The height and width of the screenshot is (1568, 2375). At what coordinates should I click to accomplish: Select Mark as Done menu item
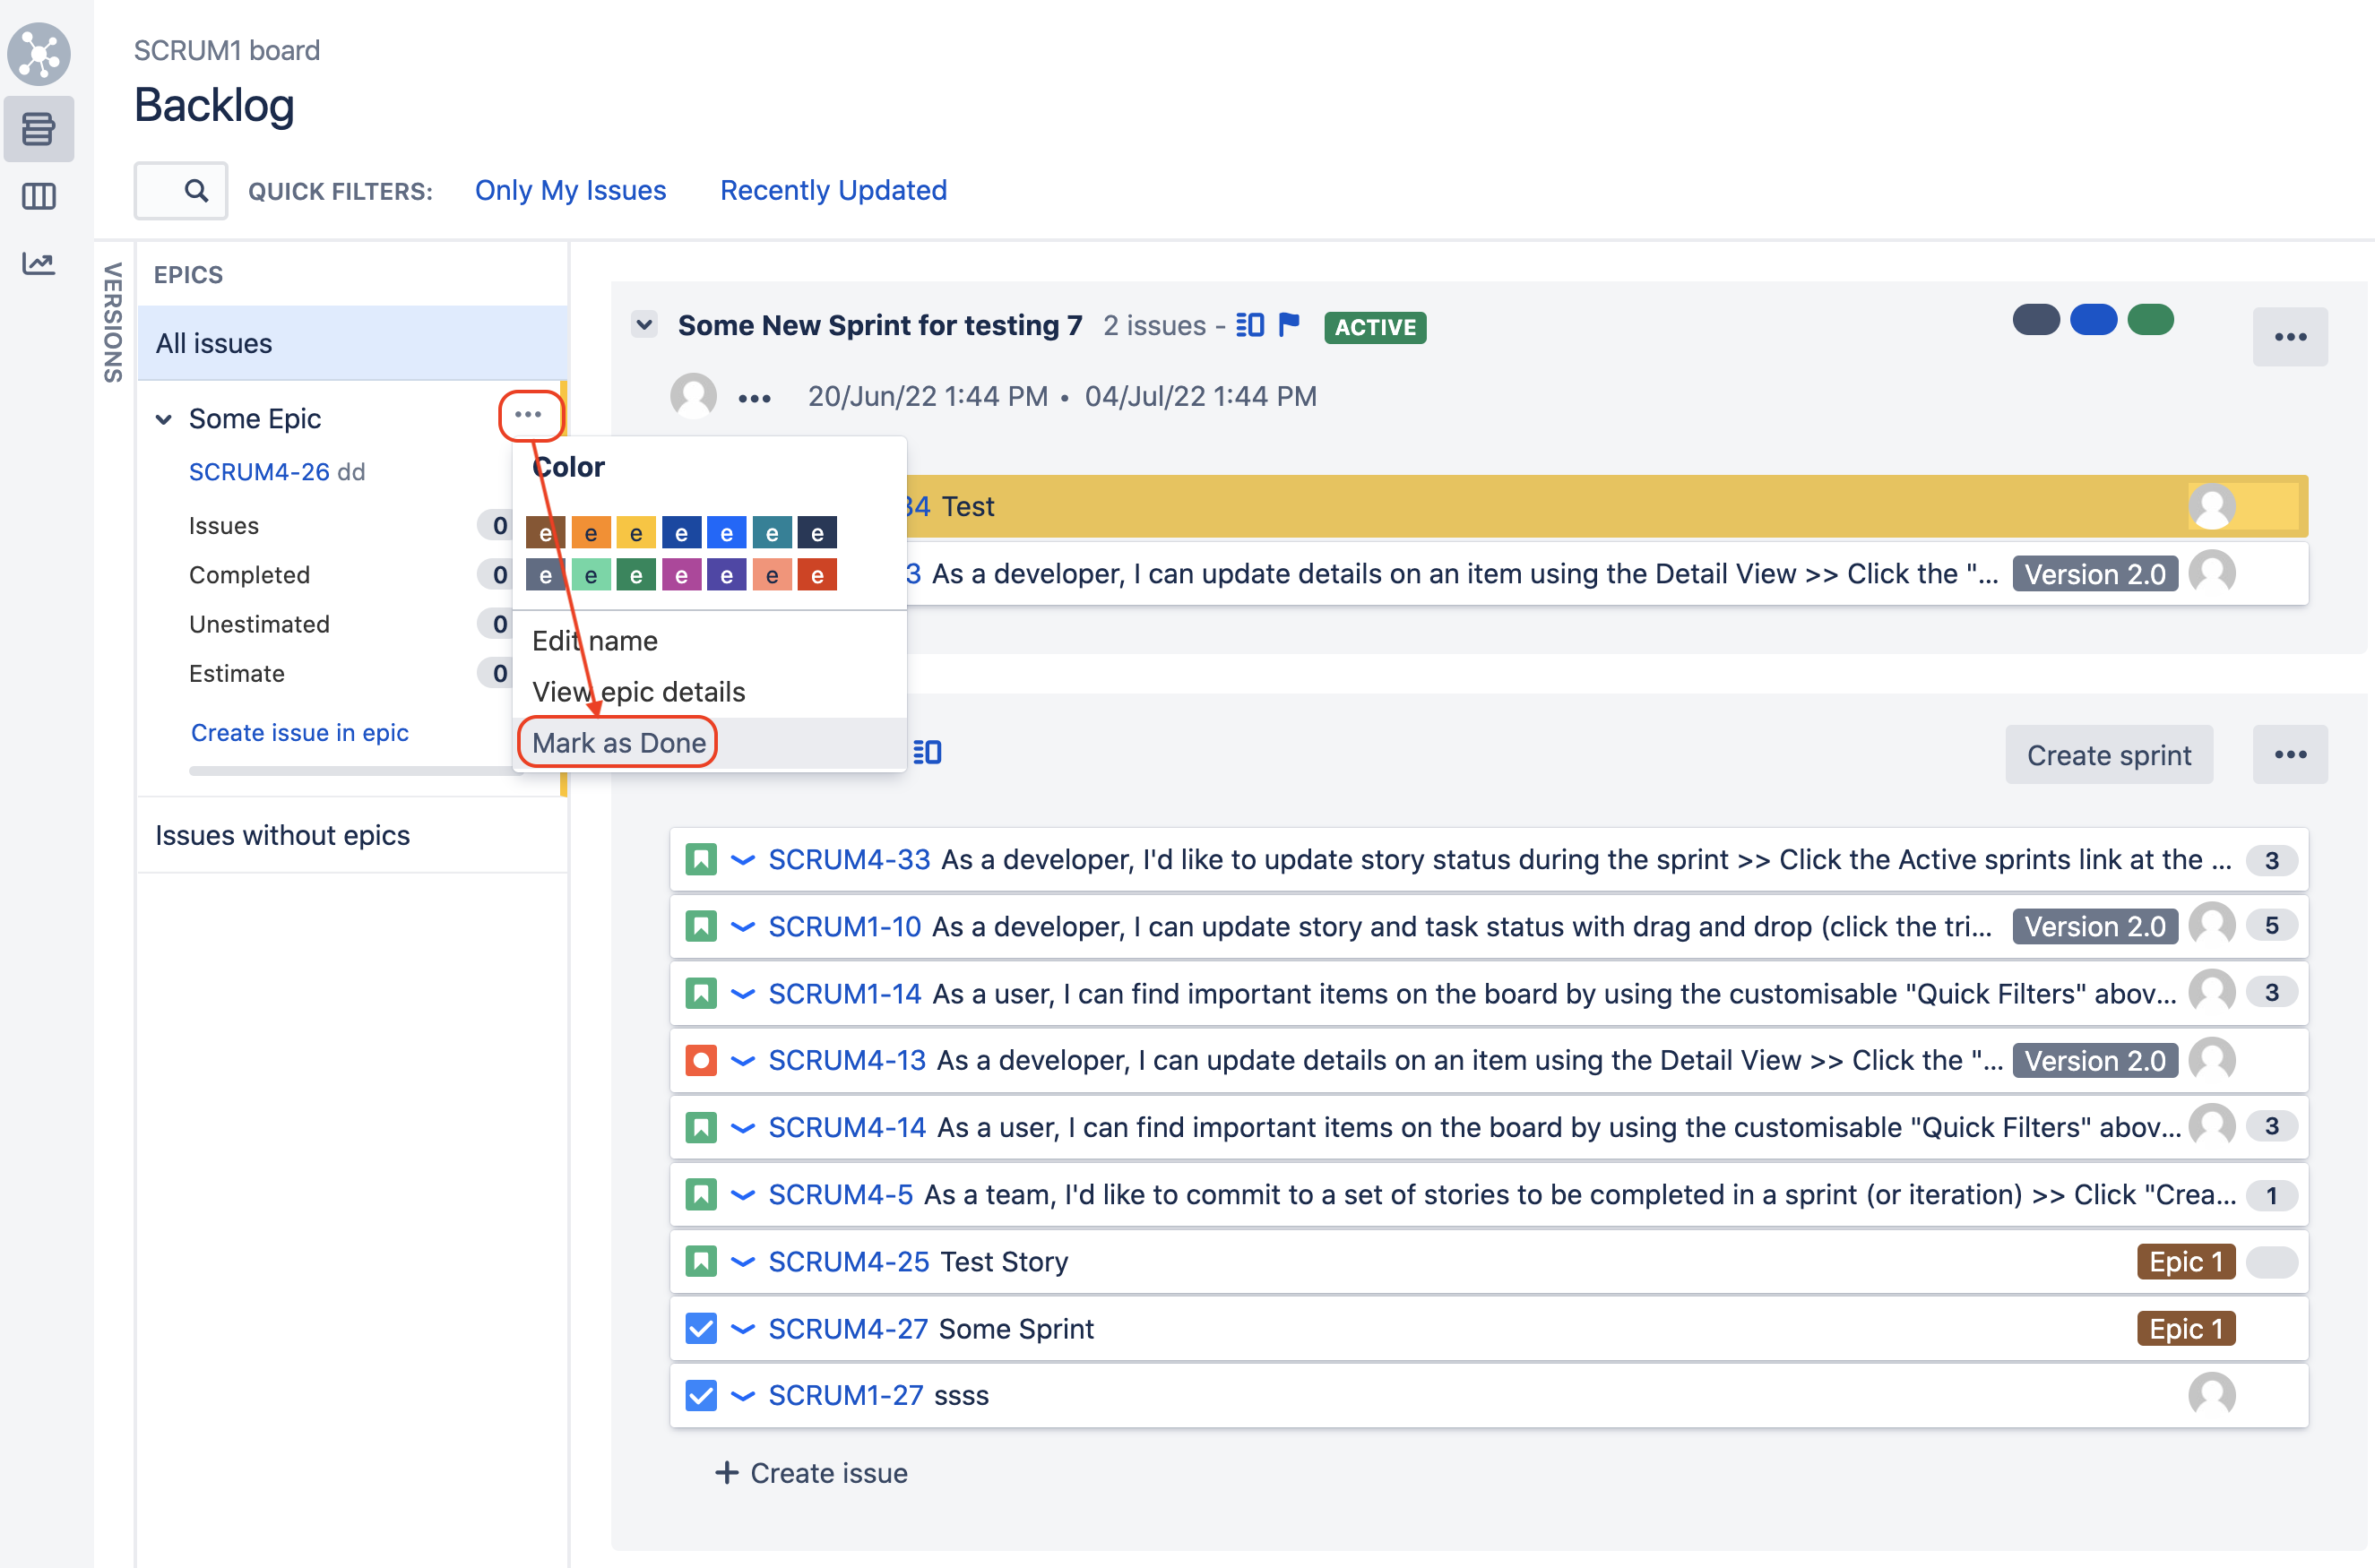tap(619, 743)
